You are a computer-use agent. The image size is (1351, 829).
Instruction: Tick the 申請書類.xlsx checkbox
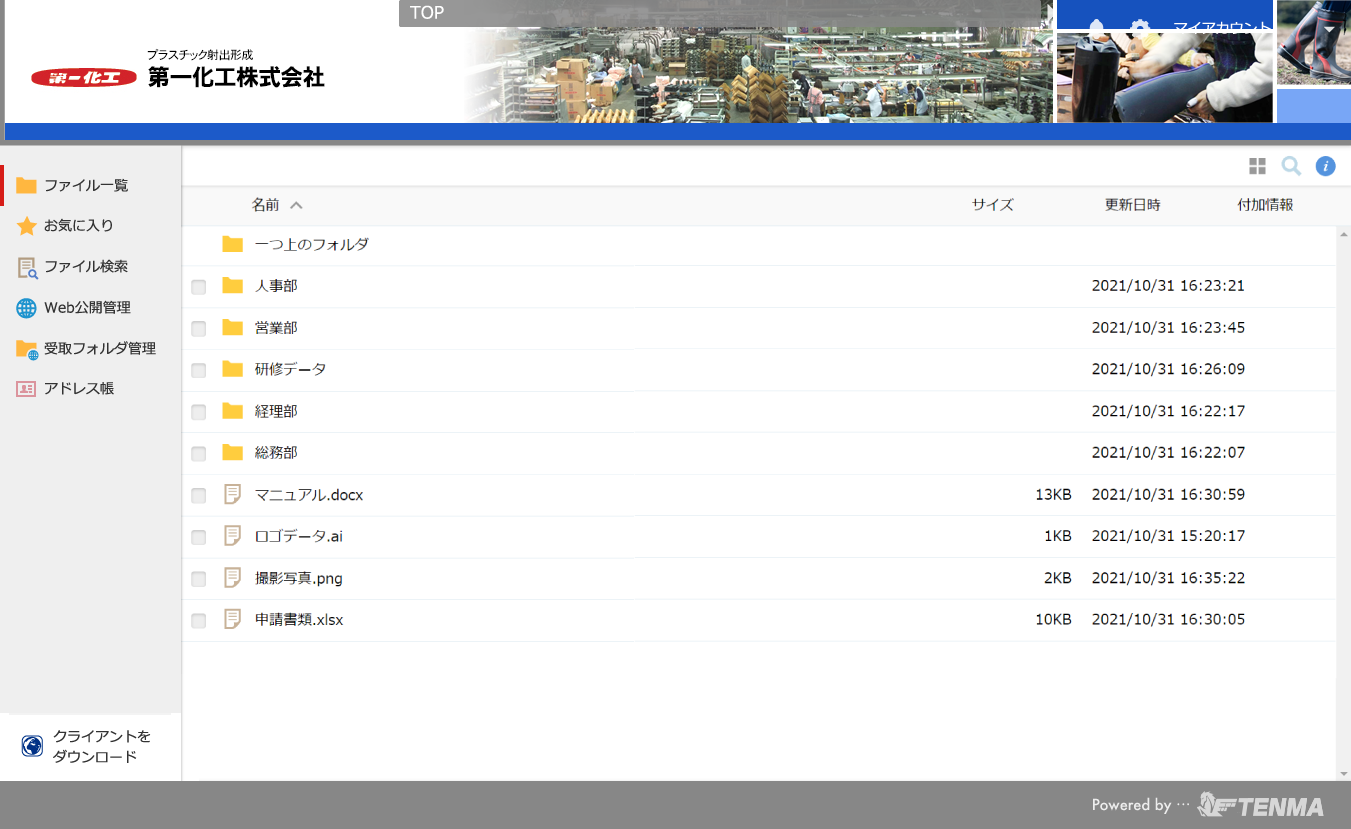pos(199,621)
